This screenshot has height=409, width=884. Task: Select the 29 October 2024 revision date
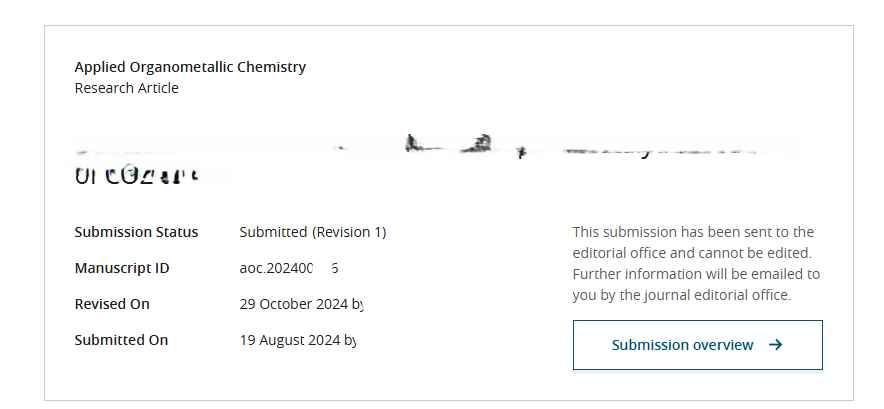tap(295, 304)
